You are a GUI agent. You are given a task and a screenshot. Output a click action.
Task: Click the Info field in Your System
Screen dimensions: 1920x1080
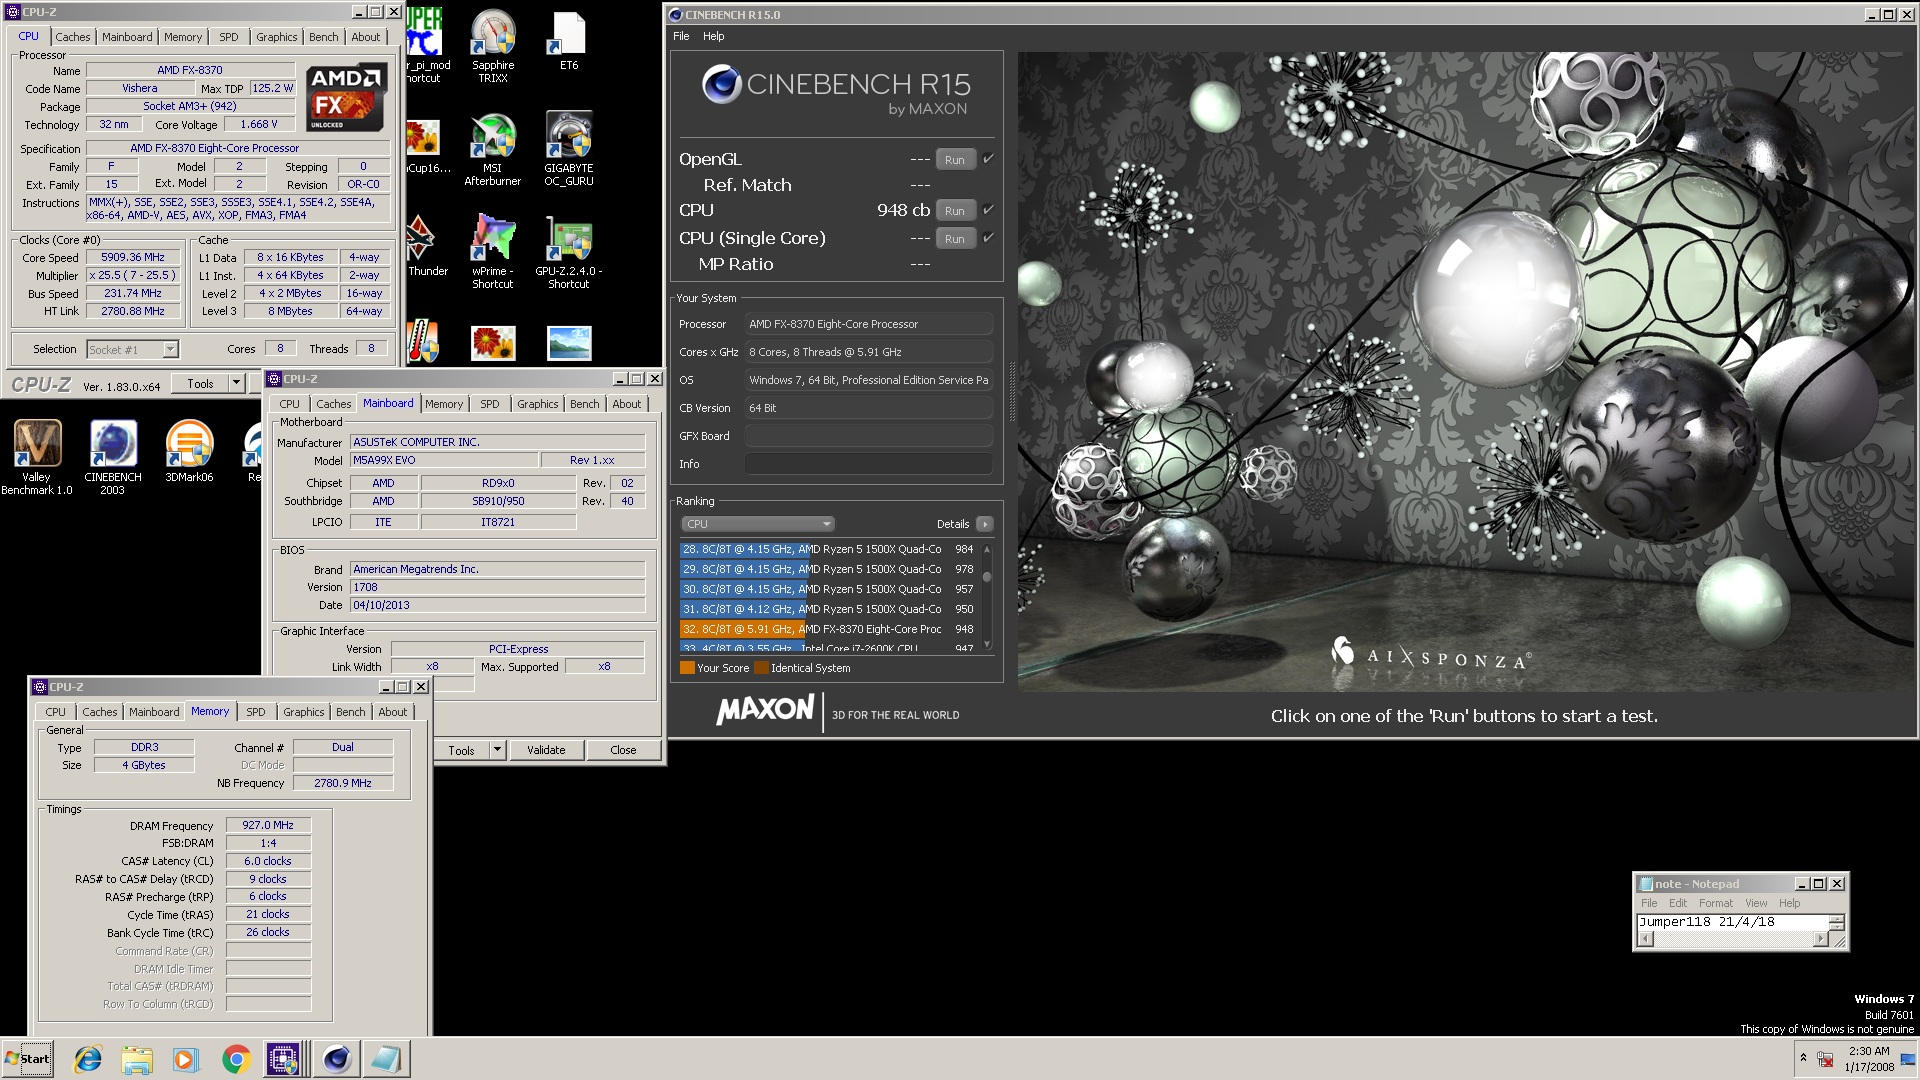point(868,464)
